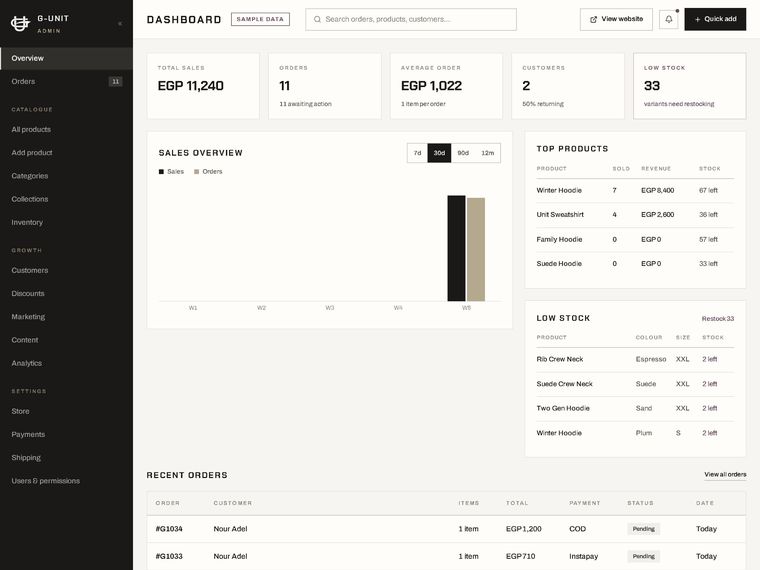Image resolution: width=760 pixels, height=570 pixels.
Task: Click the Sales legend black square
Action: tap(161, 172)
